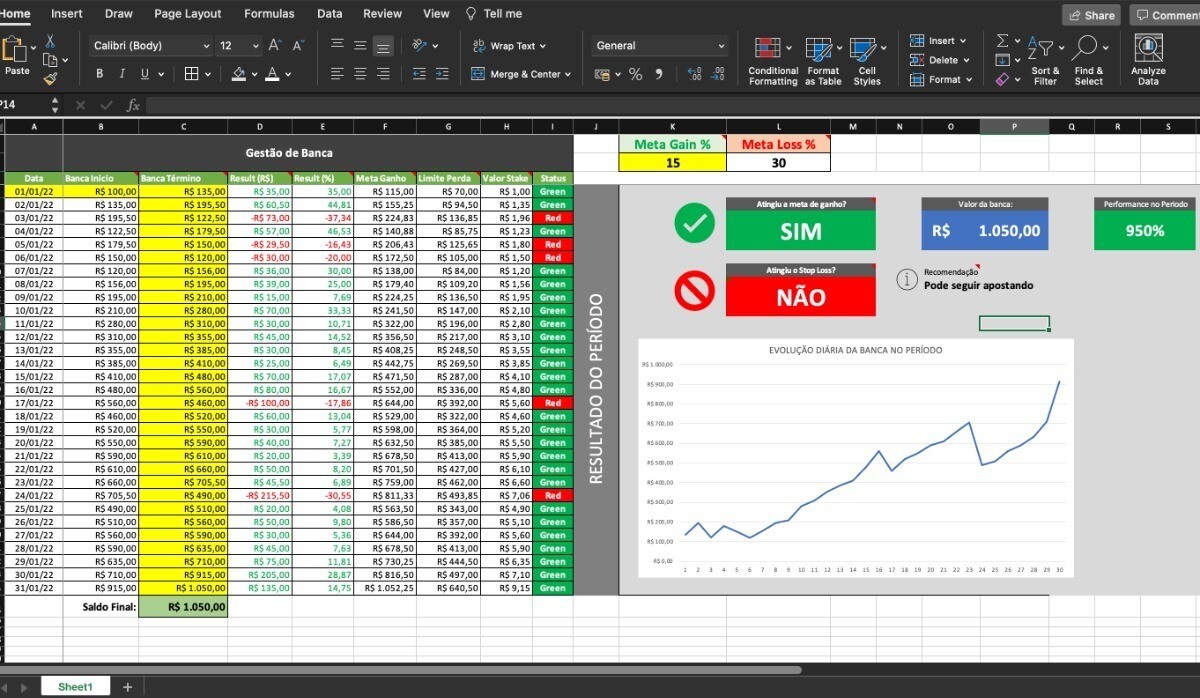Click the Analyze Data icon
The width and height of the screenshot is (1200, 698).
click(x=1148, y=59)
